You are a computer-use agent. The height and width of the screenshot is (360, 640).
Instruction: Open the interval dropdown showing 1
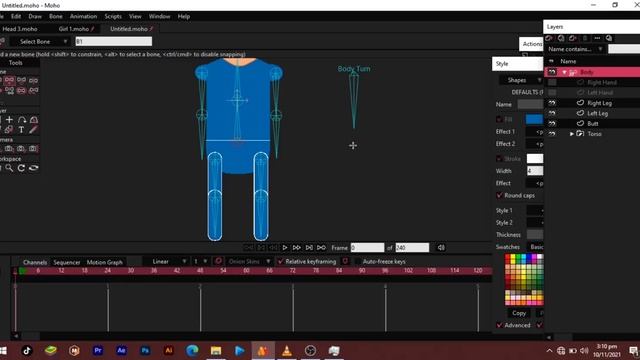tap(200, 261)
